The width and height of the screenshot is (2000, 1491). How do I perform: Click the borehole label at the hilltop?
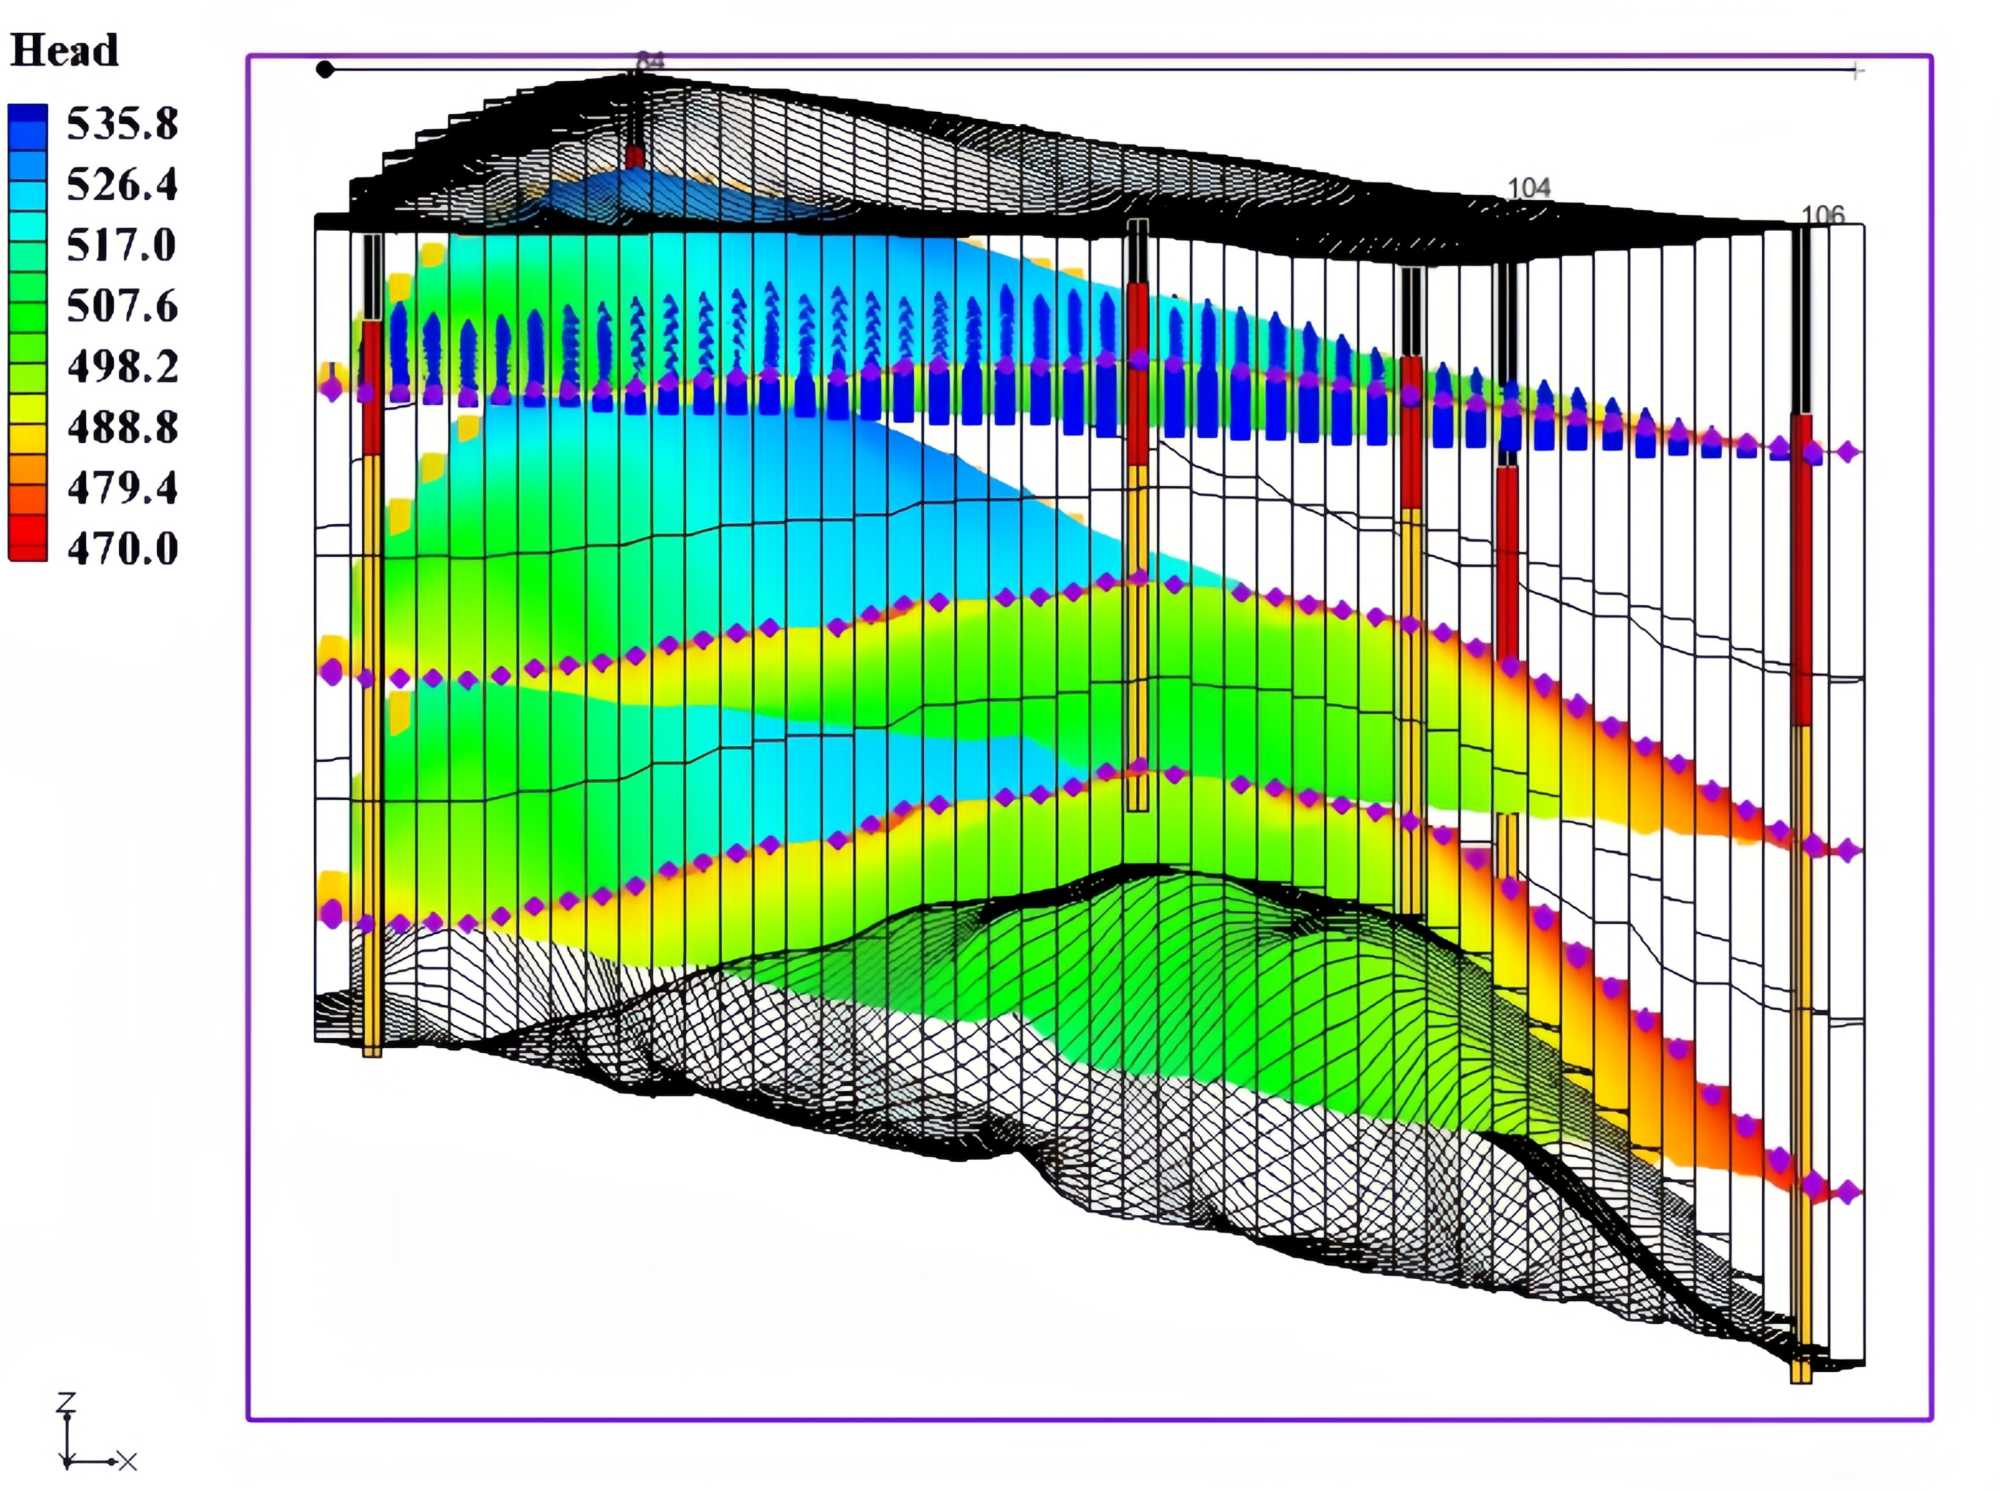click(650, 61)
